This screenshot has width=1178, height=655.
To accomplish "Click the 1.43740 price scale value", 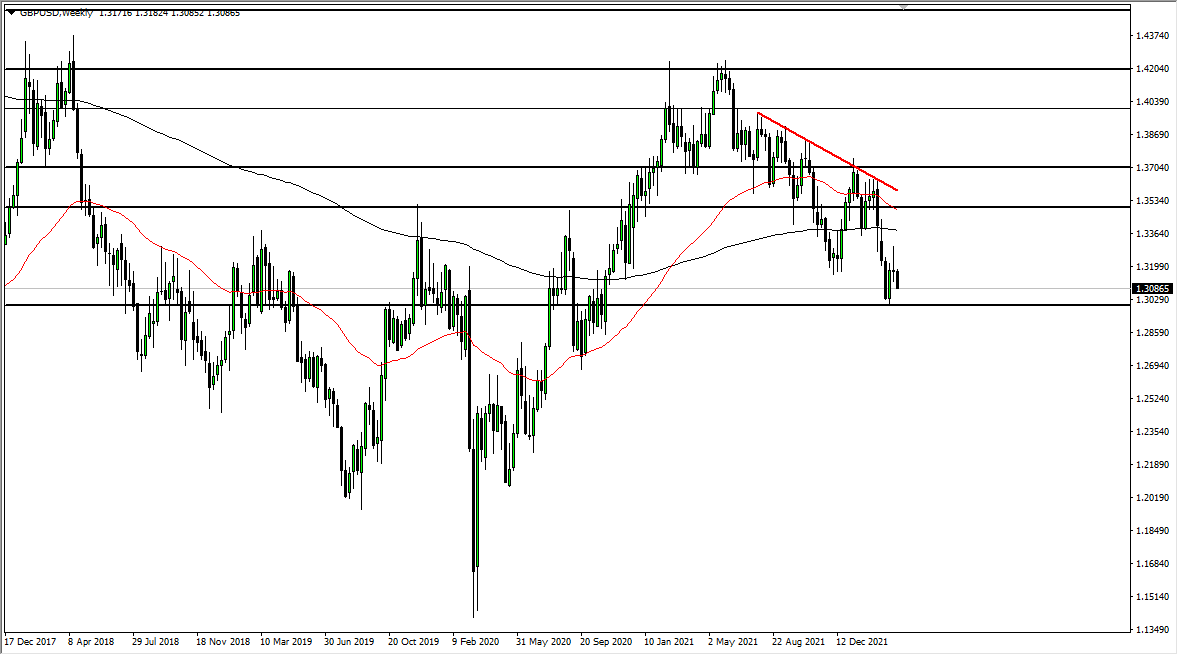I will click(1152, 33).
